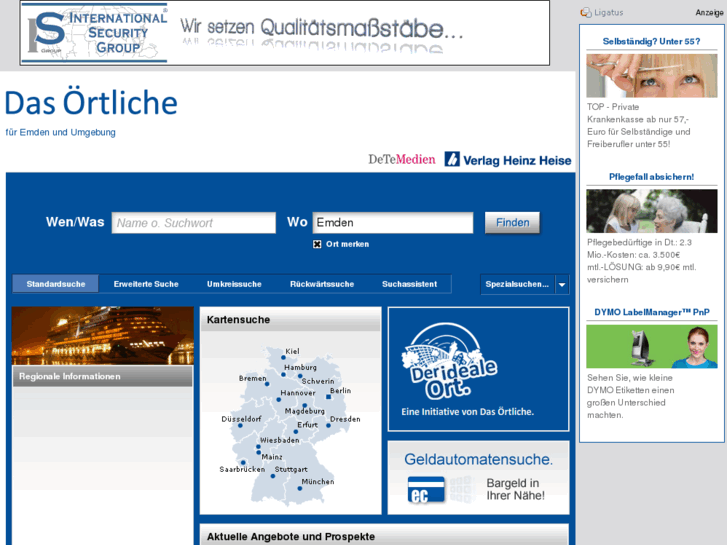Click the für Emden und Umgebung text
The width and height of the screenshot is (727, 545).
pos(61,132)
